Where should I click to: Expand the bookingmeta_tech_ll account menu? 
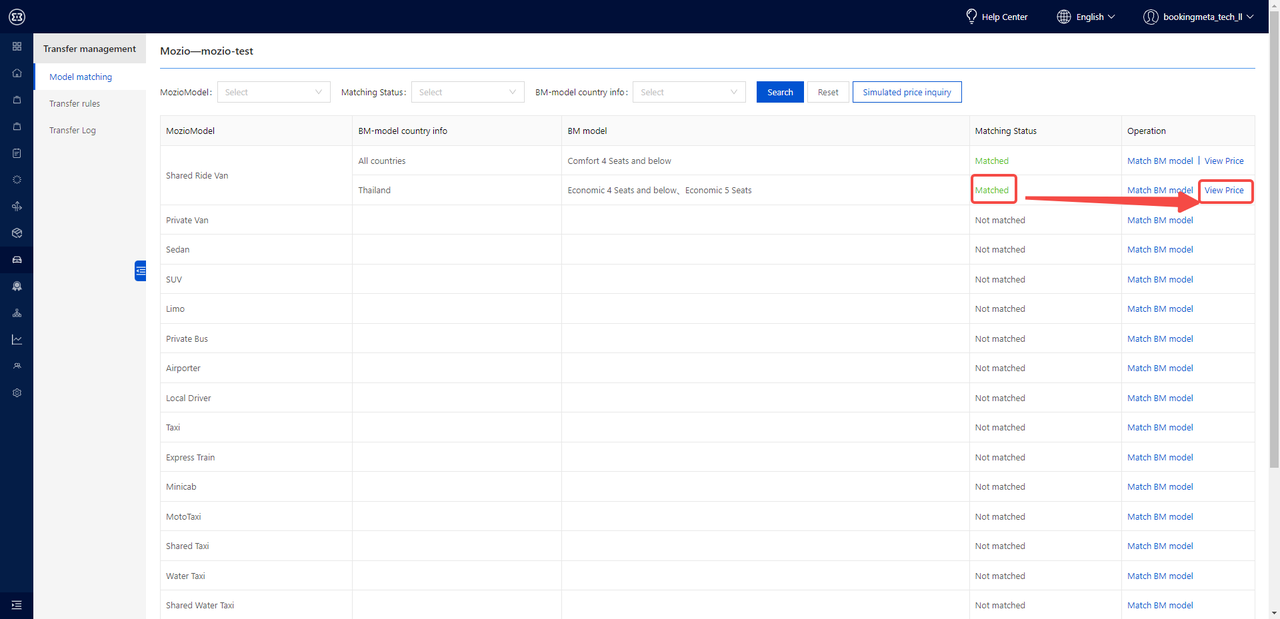(x=1198, y=17)
